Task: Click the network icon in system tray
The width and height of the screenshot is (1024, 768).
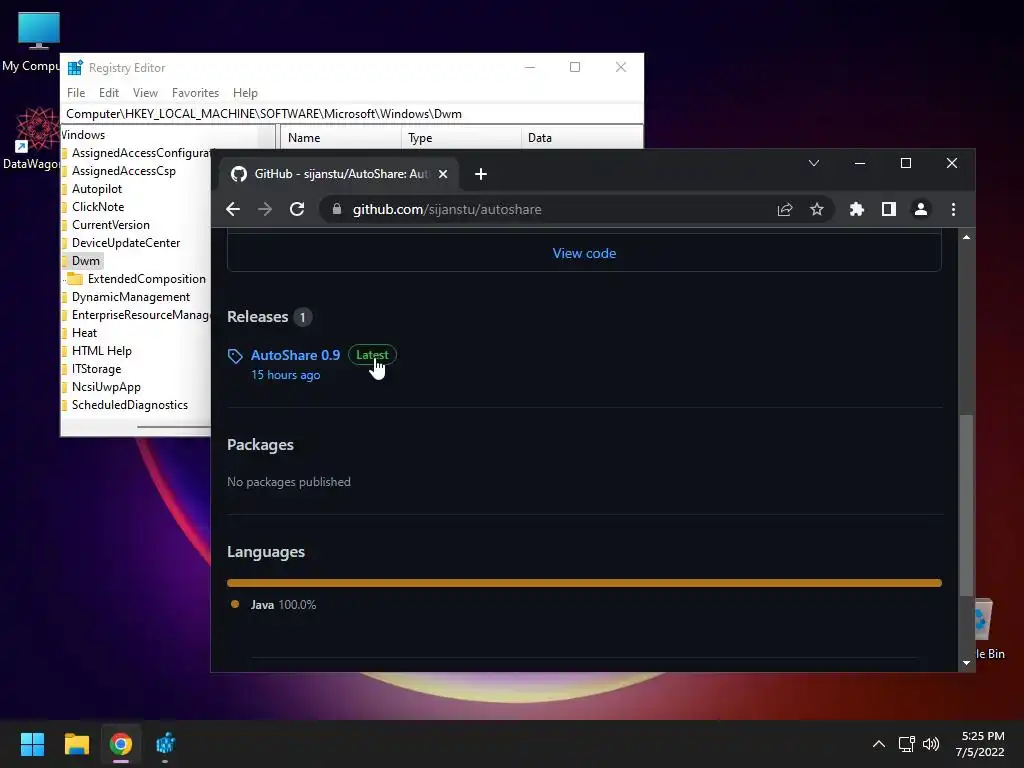Action: 906,744
